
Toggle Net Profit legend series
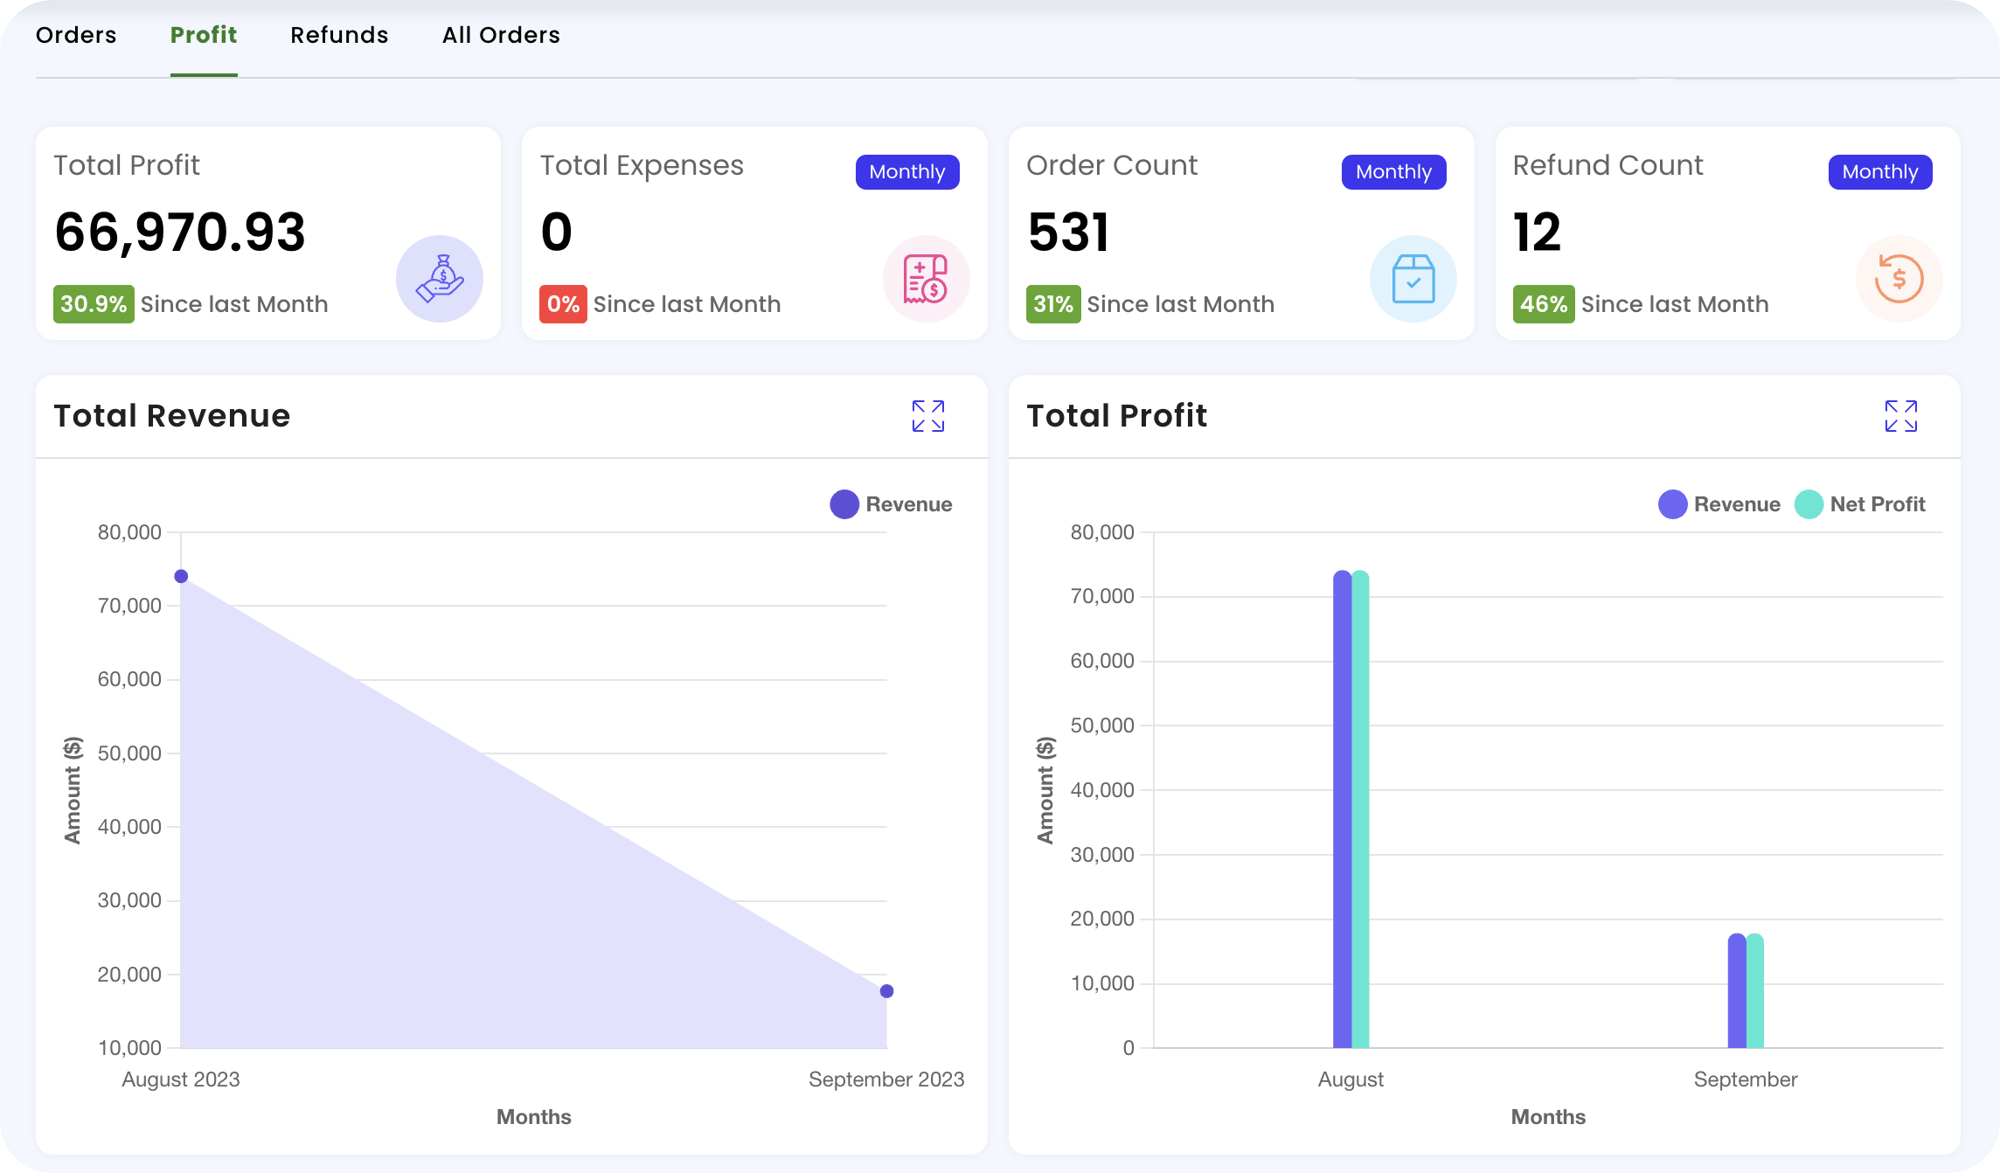(1860, 504)
